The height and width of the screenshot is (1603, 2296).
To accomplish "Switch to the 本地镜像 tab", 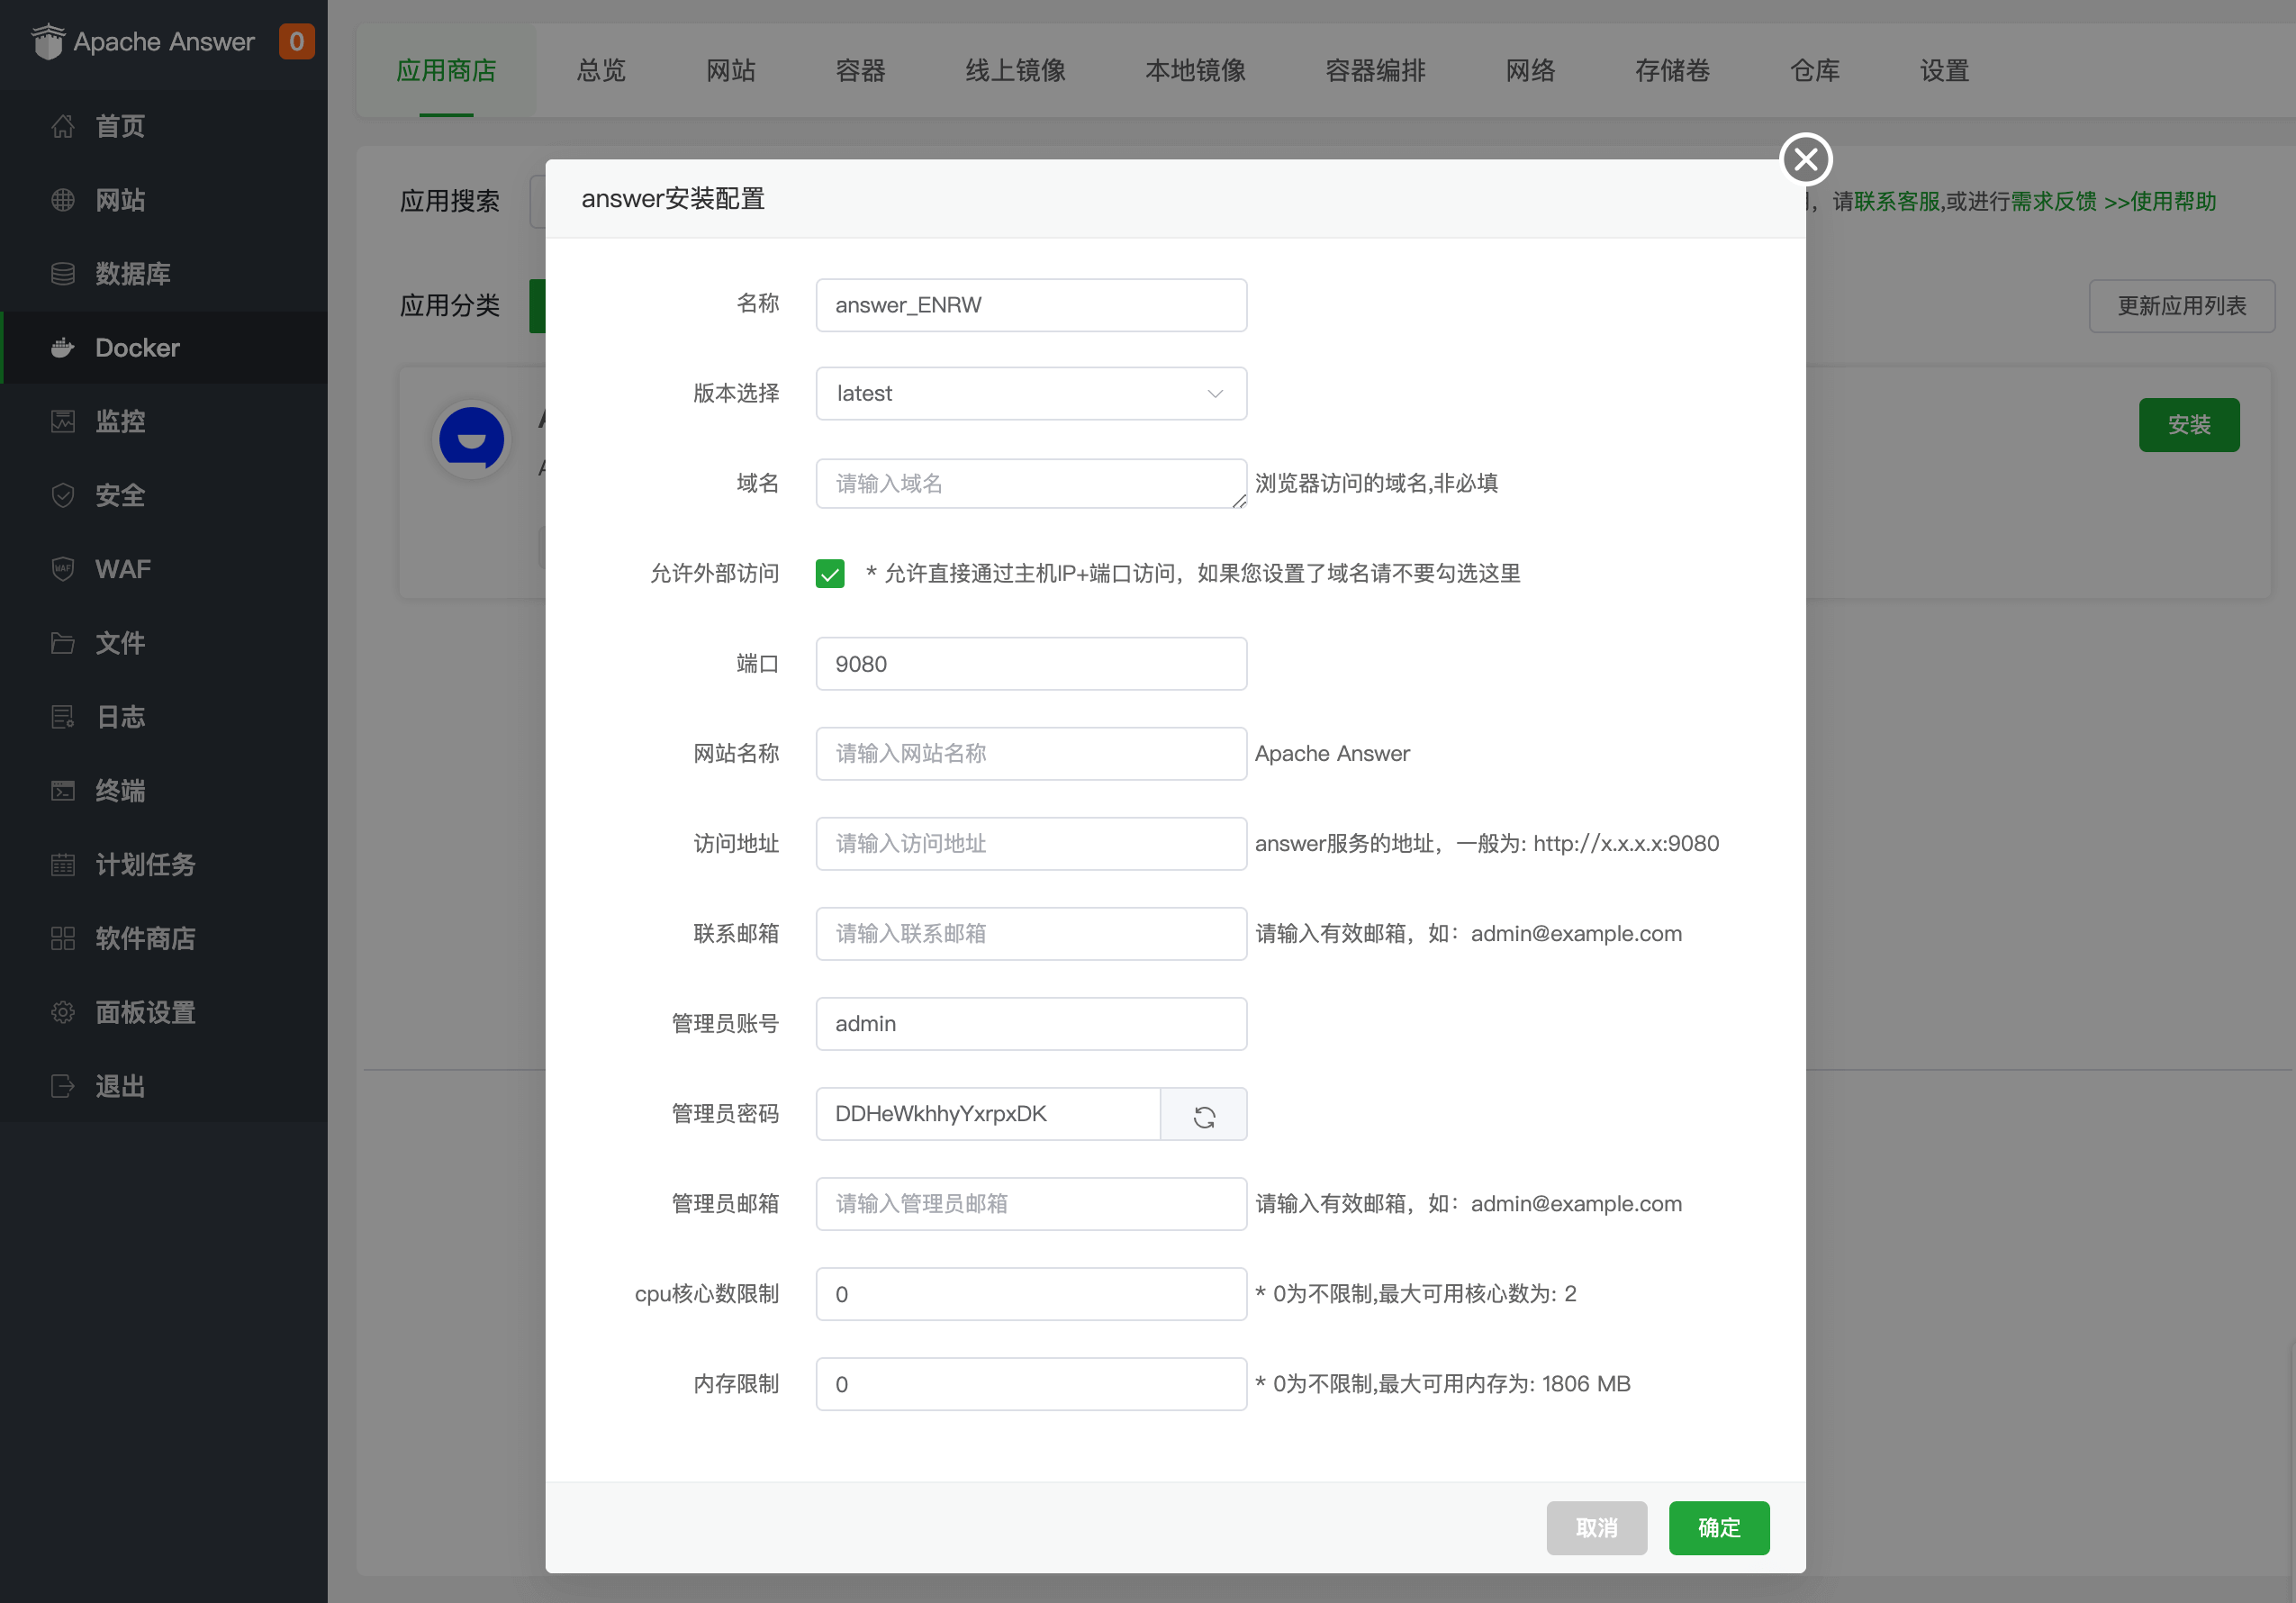I will [1195, 71].
